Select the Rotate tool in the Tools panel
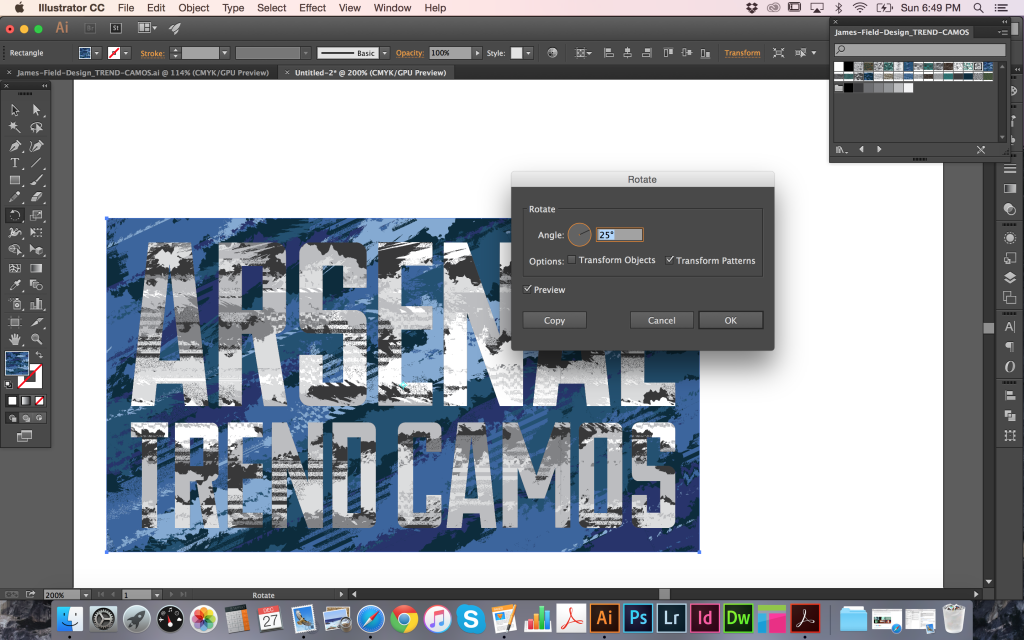Viewport: 1024px width, 640px height. pyautogui.click(x=15, y=215)
